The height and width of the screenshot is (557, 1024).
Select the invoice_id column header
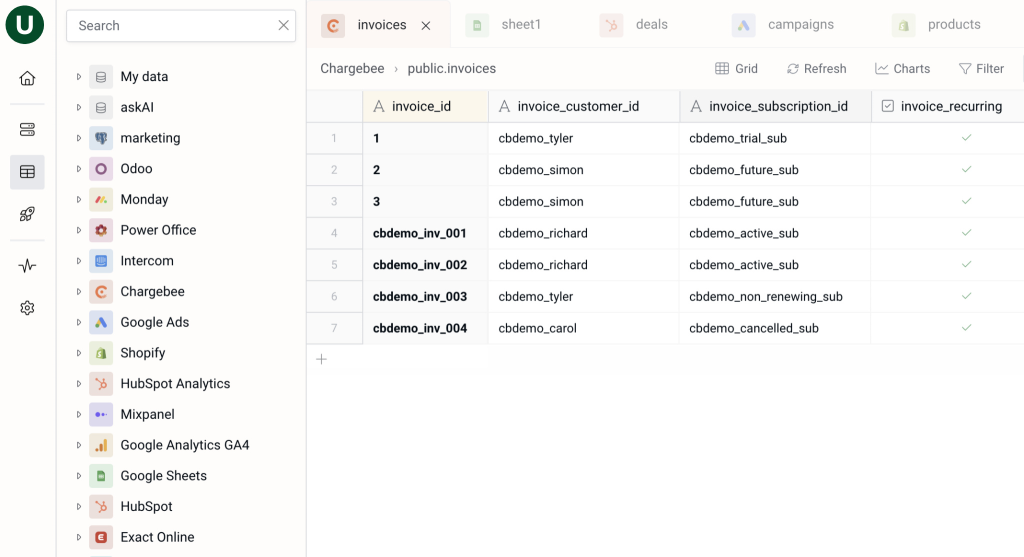(x=426, y=106)
